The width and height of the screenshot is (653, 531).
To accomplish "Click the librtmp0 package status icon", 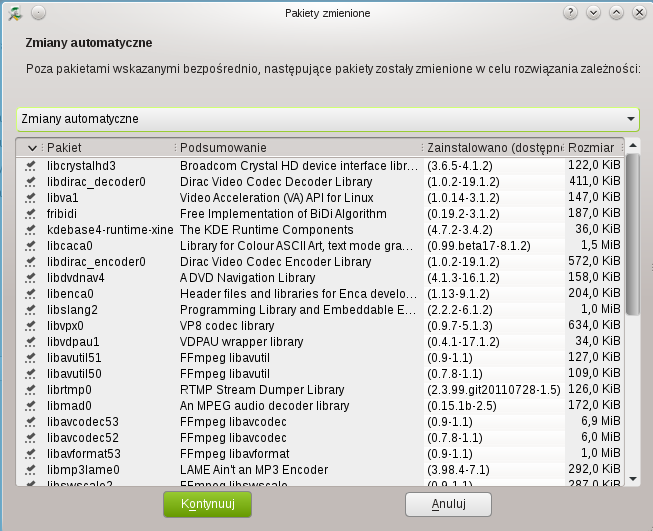I will click(31, 390).
